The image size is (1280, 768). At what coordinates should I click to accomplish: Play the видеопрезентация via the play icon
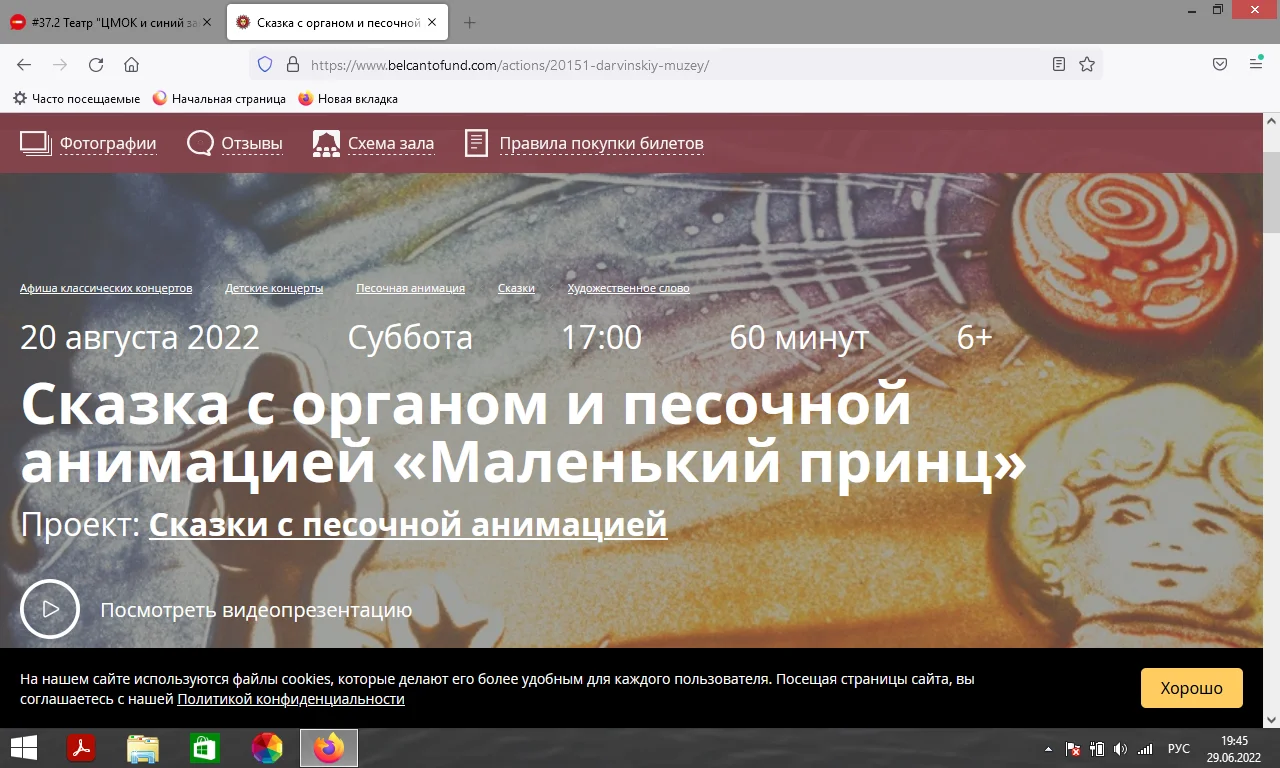pos(50,608)
